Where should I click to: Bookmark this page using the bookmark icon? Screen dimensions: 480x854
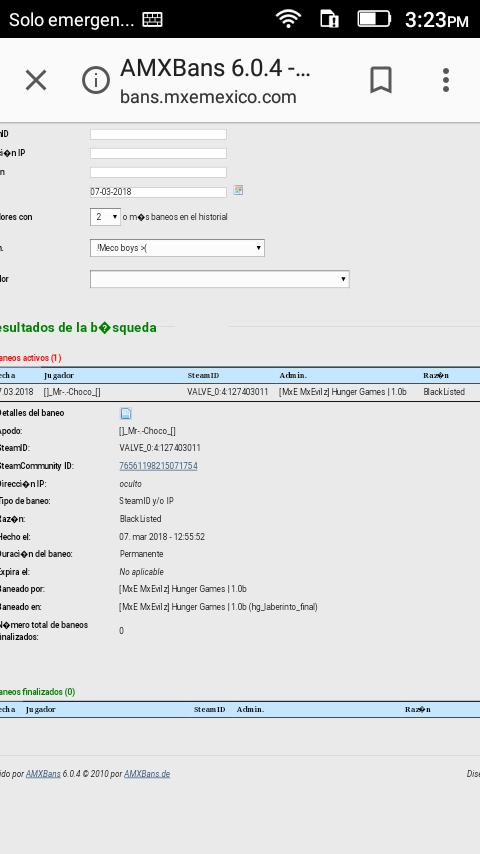coord(381,81)
